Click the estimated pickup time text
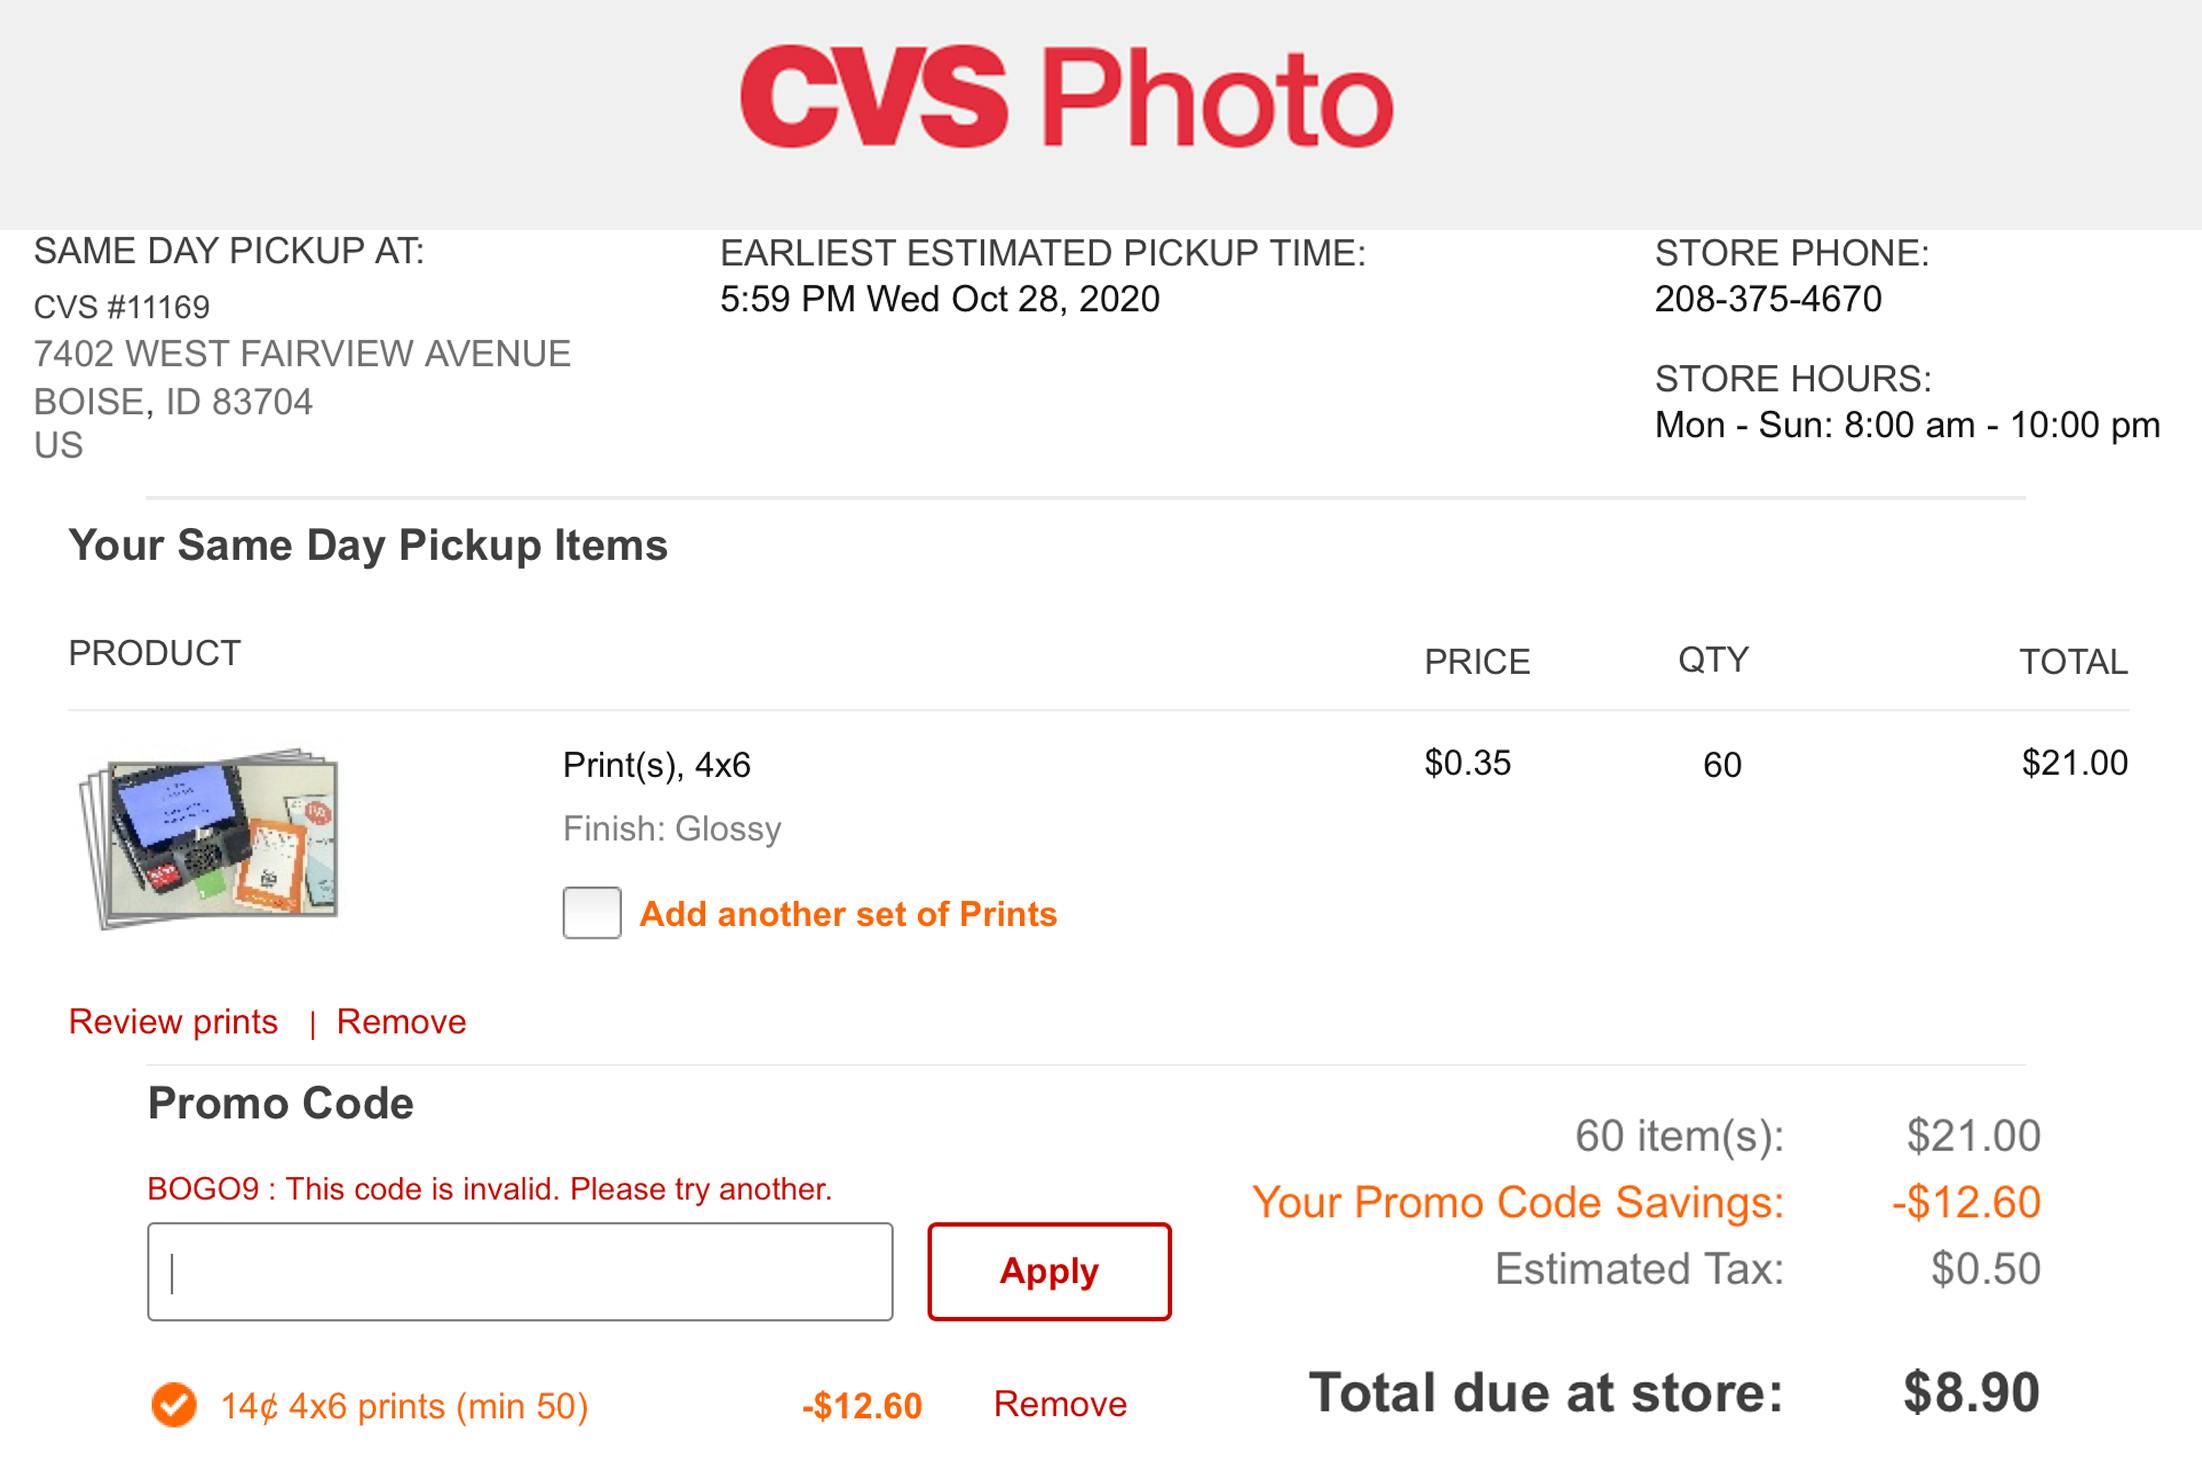This screenshot has width=2202, height=1468. point(939,299)
